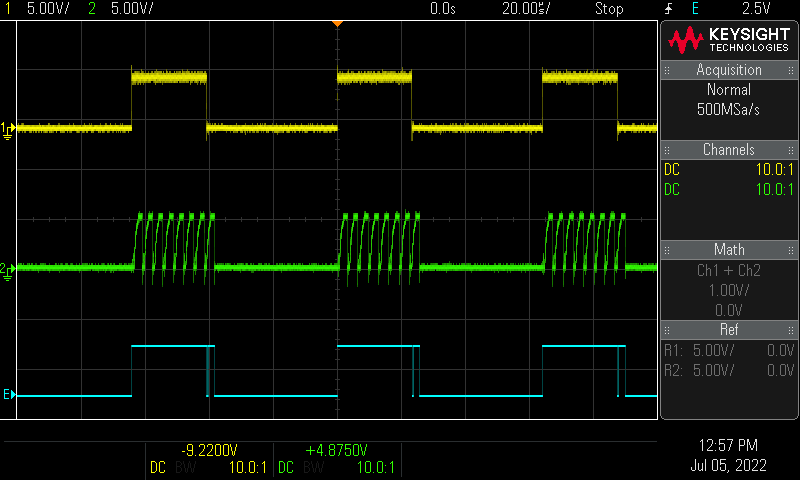This screenshot has height=480, width=800.
Task: Click the channel 2 5.00V/ scale
Action: click(132, 9)
